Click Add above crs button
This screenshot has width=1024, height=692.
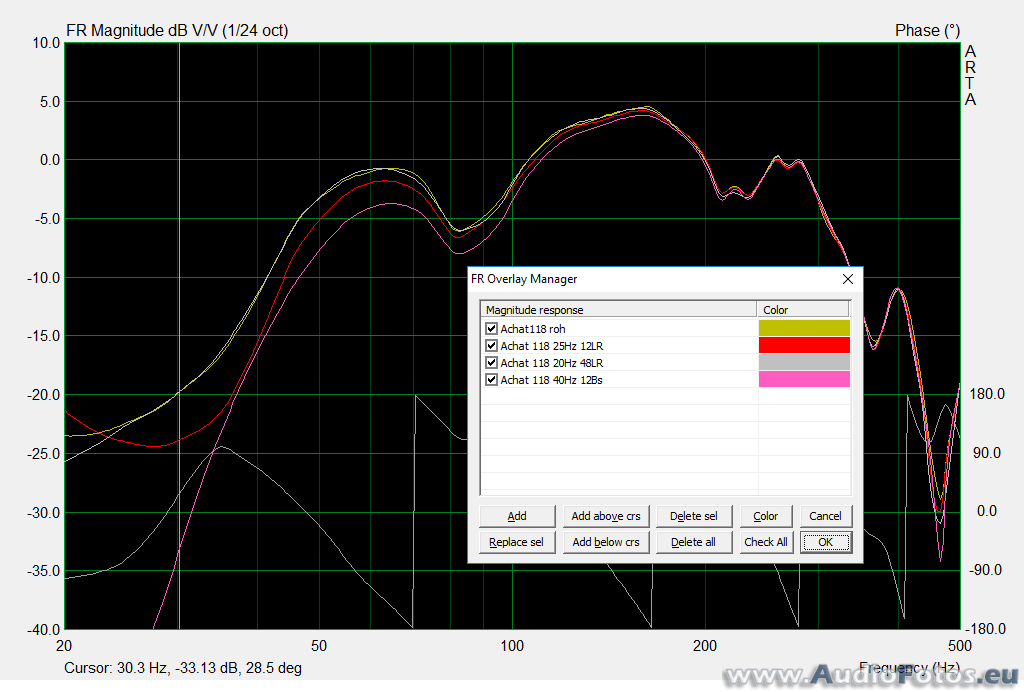tap(606, 516)
